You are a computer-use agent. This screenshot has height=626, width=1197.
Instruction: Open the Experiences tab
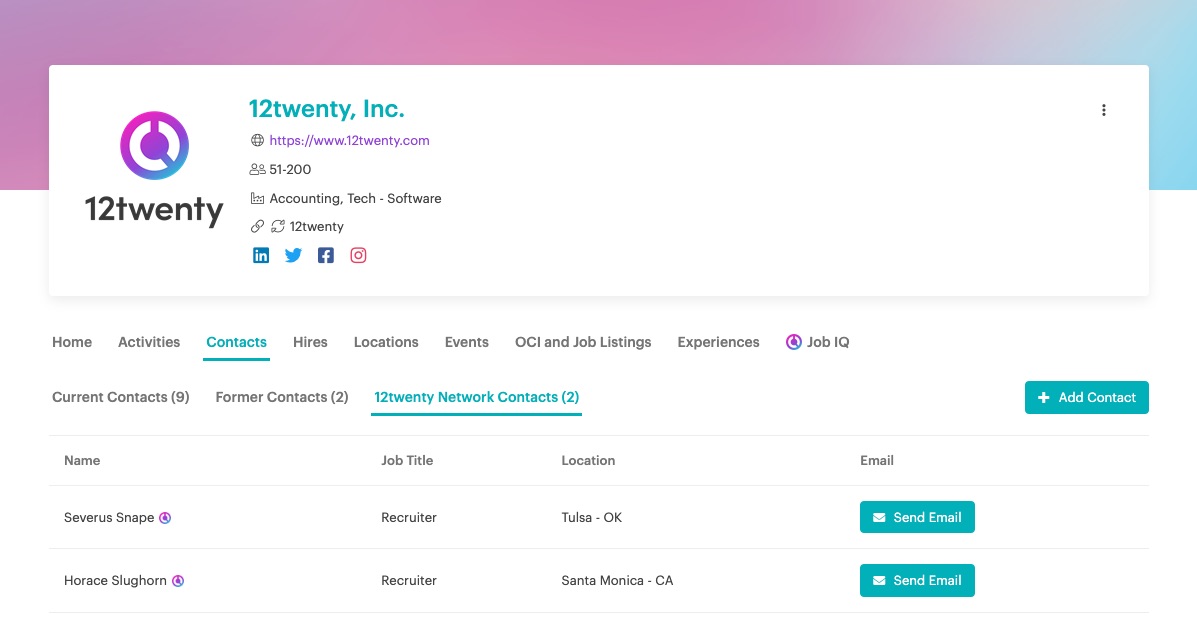(x=718, y=342)
